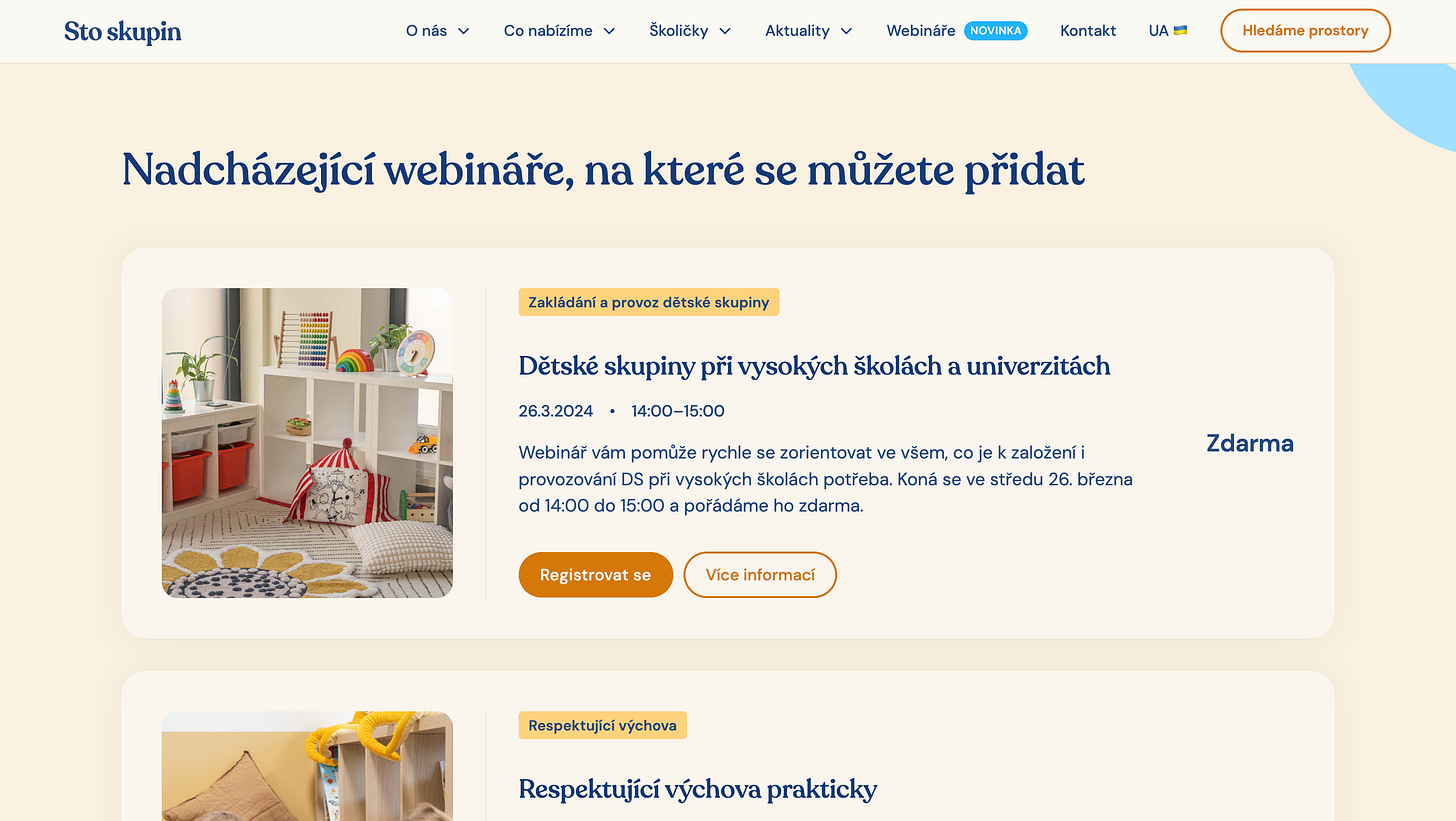The image size is (1456, 821).
Task: Click the Zdarma price label
Action: pyautogui.click(x=1250, y=443)
